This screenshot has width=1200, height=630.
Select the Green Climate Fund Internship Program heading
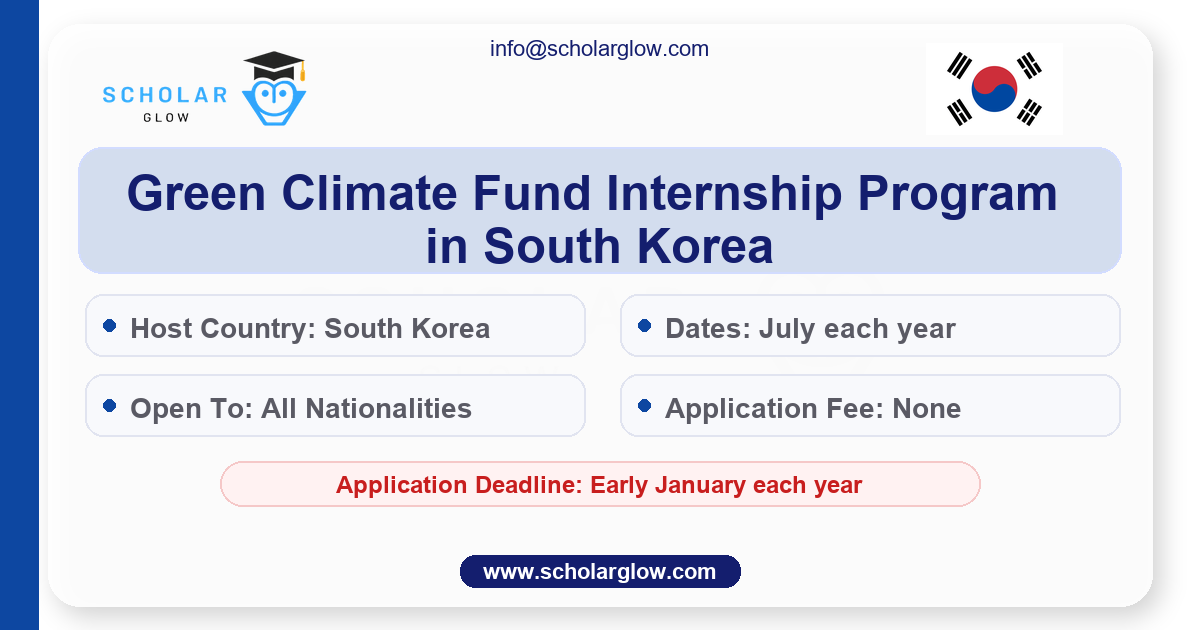click(x=592, y=193)
